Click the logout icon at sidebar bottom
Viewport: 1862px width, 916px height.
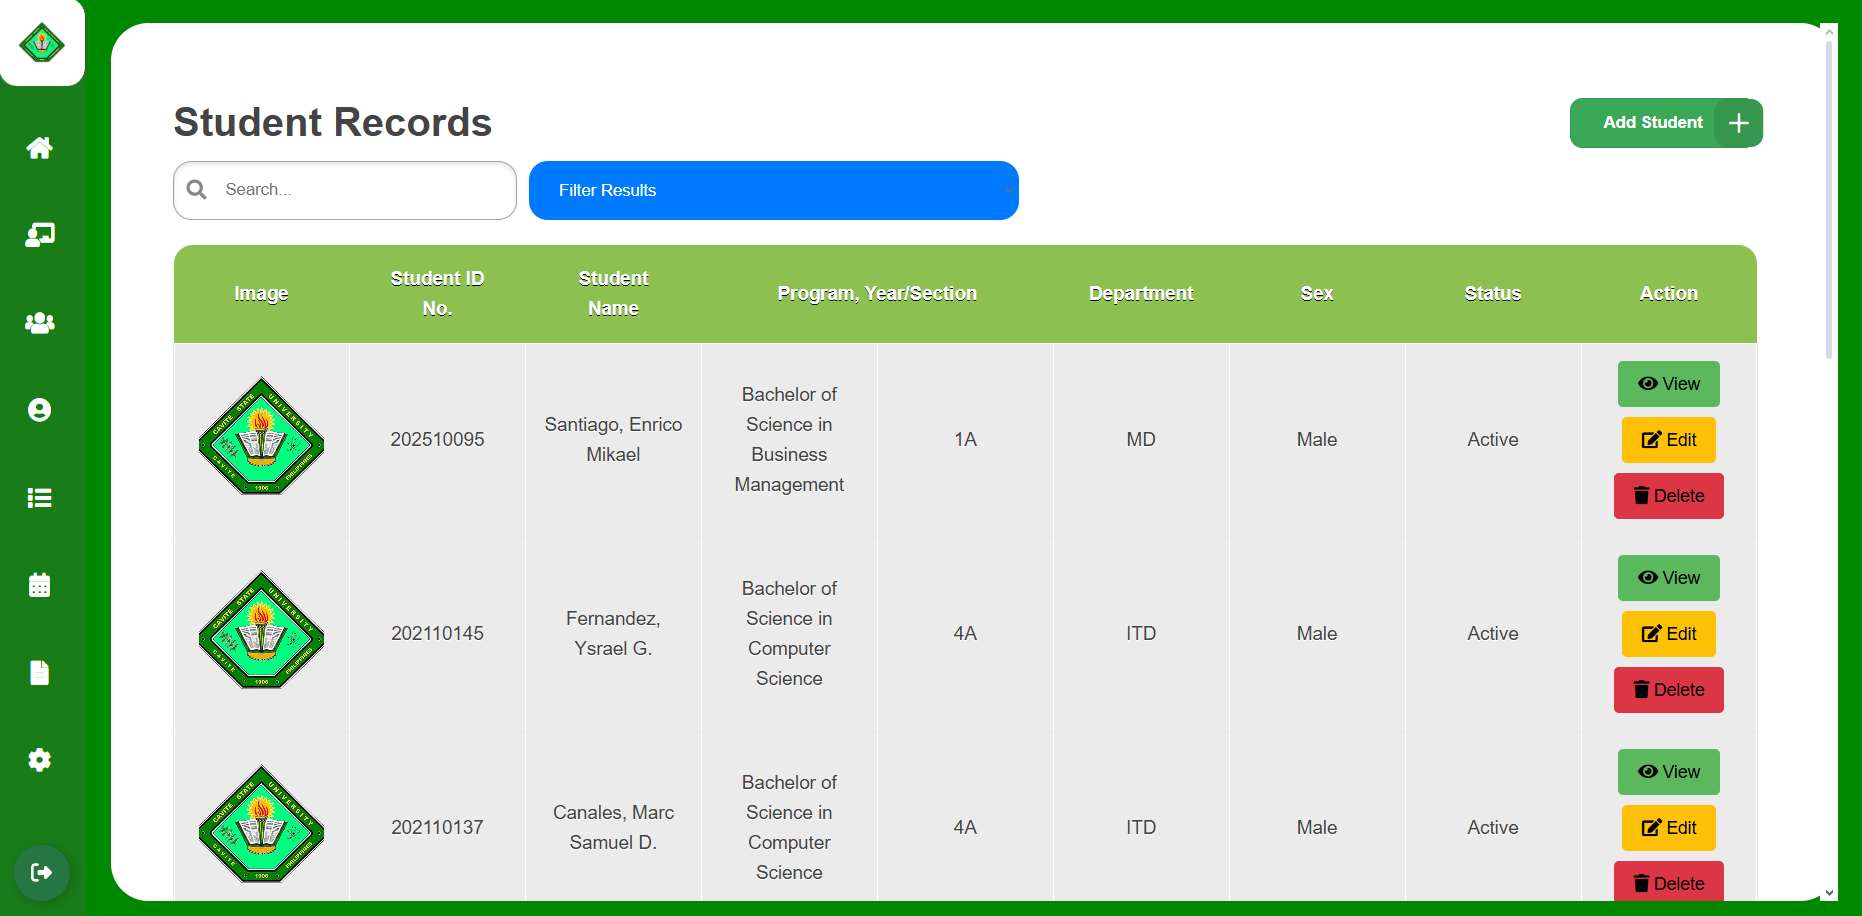pos(42,873)
